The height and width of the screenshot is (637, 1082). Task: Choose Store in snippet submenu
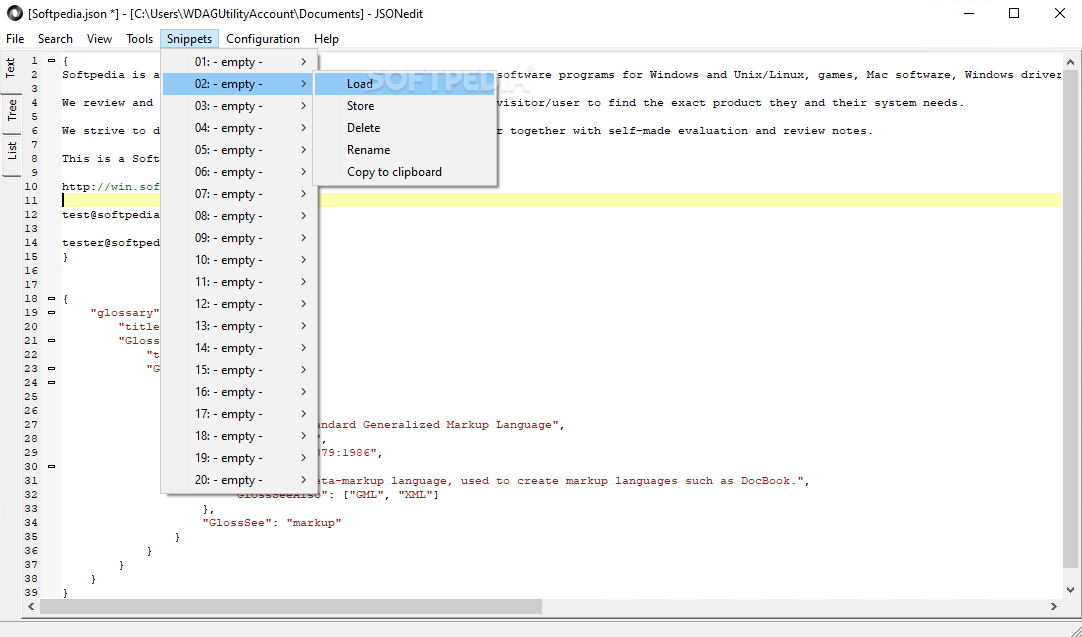(x=405, y=106)
